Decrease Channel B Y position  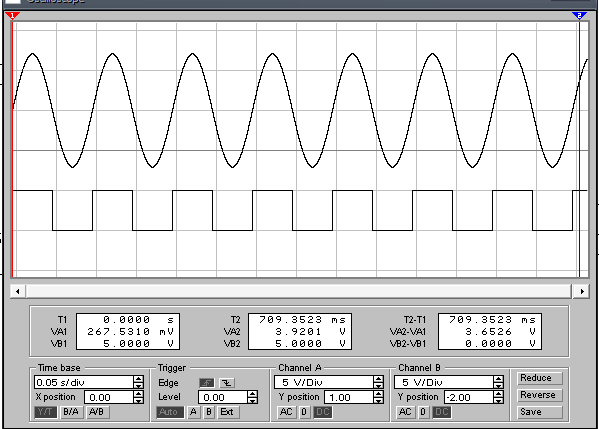[498, 400]
